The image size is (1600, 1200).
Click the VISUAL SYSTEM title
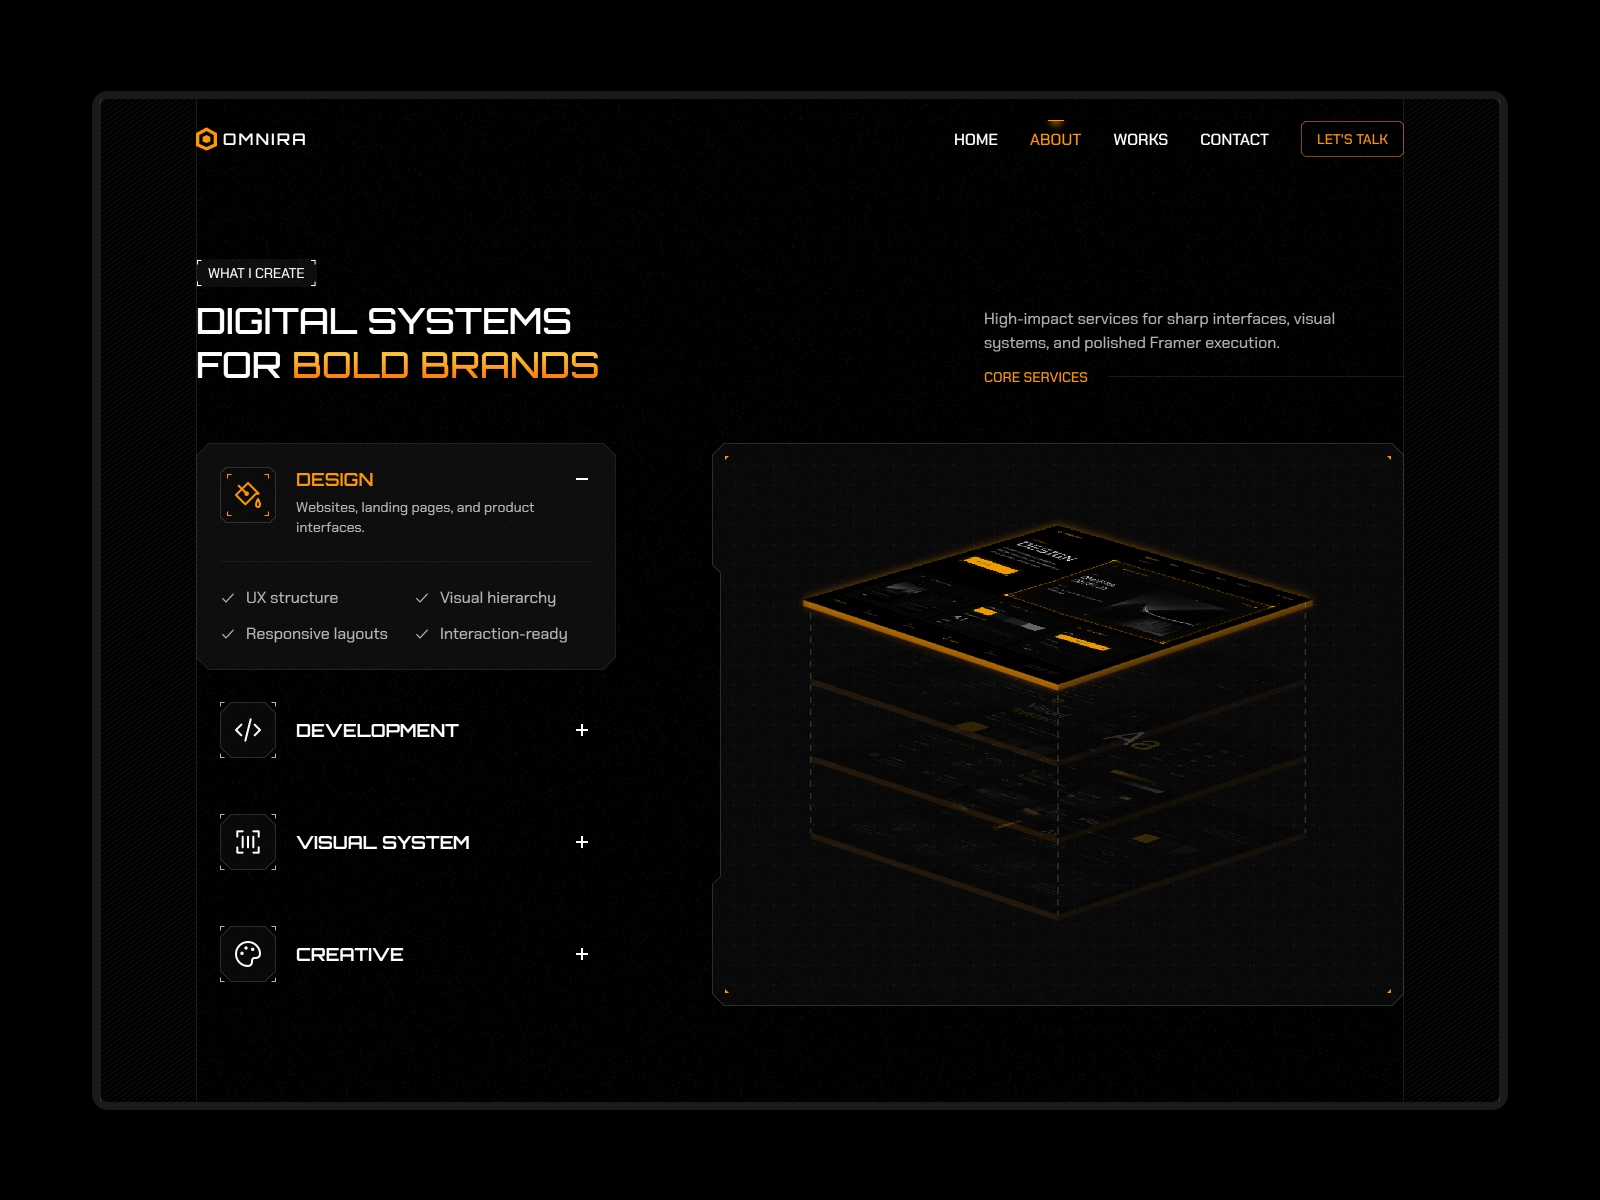pyautogui.click(x=383, y=843)
